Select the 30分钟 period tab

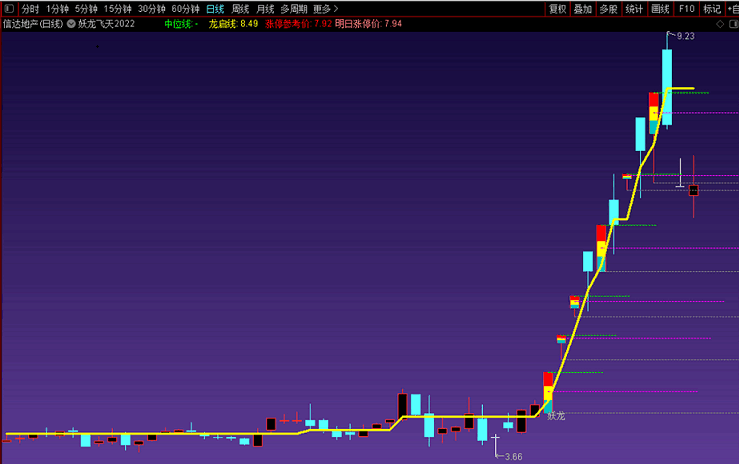click(152, 9)
